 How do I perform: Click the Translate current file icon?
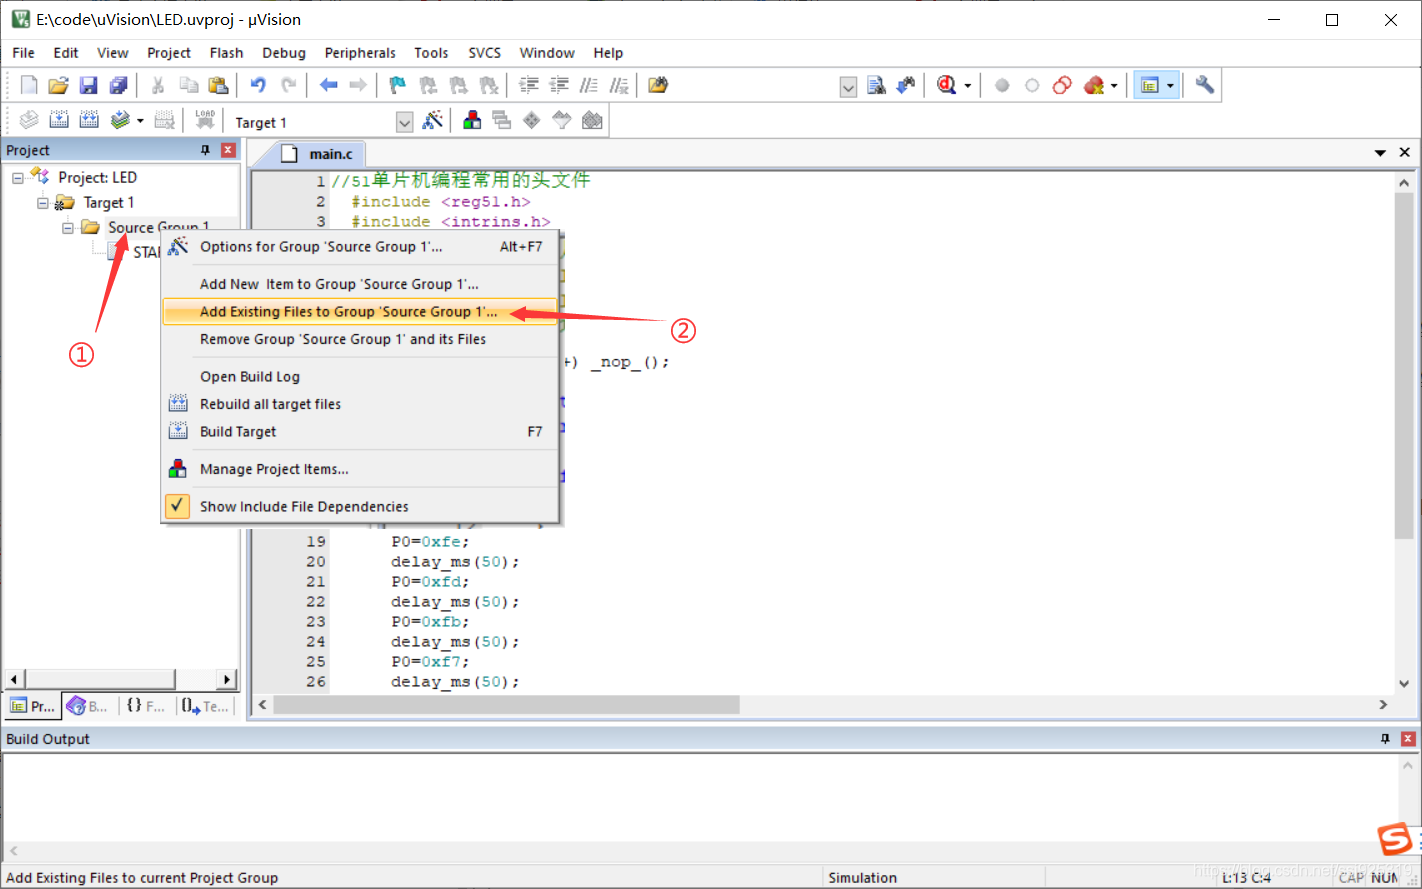[29, 121]
